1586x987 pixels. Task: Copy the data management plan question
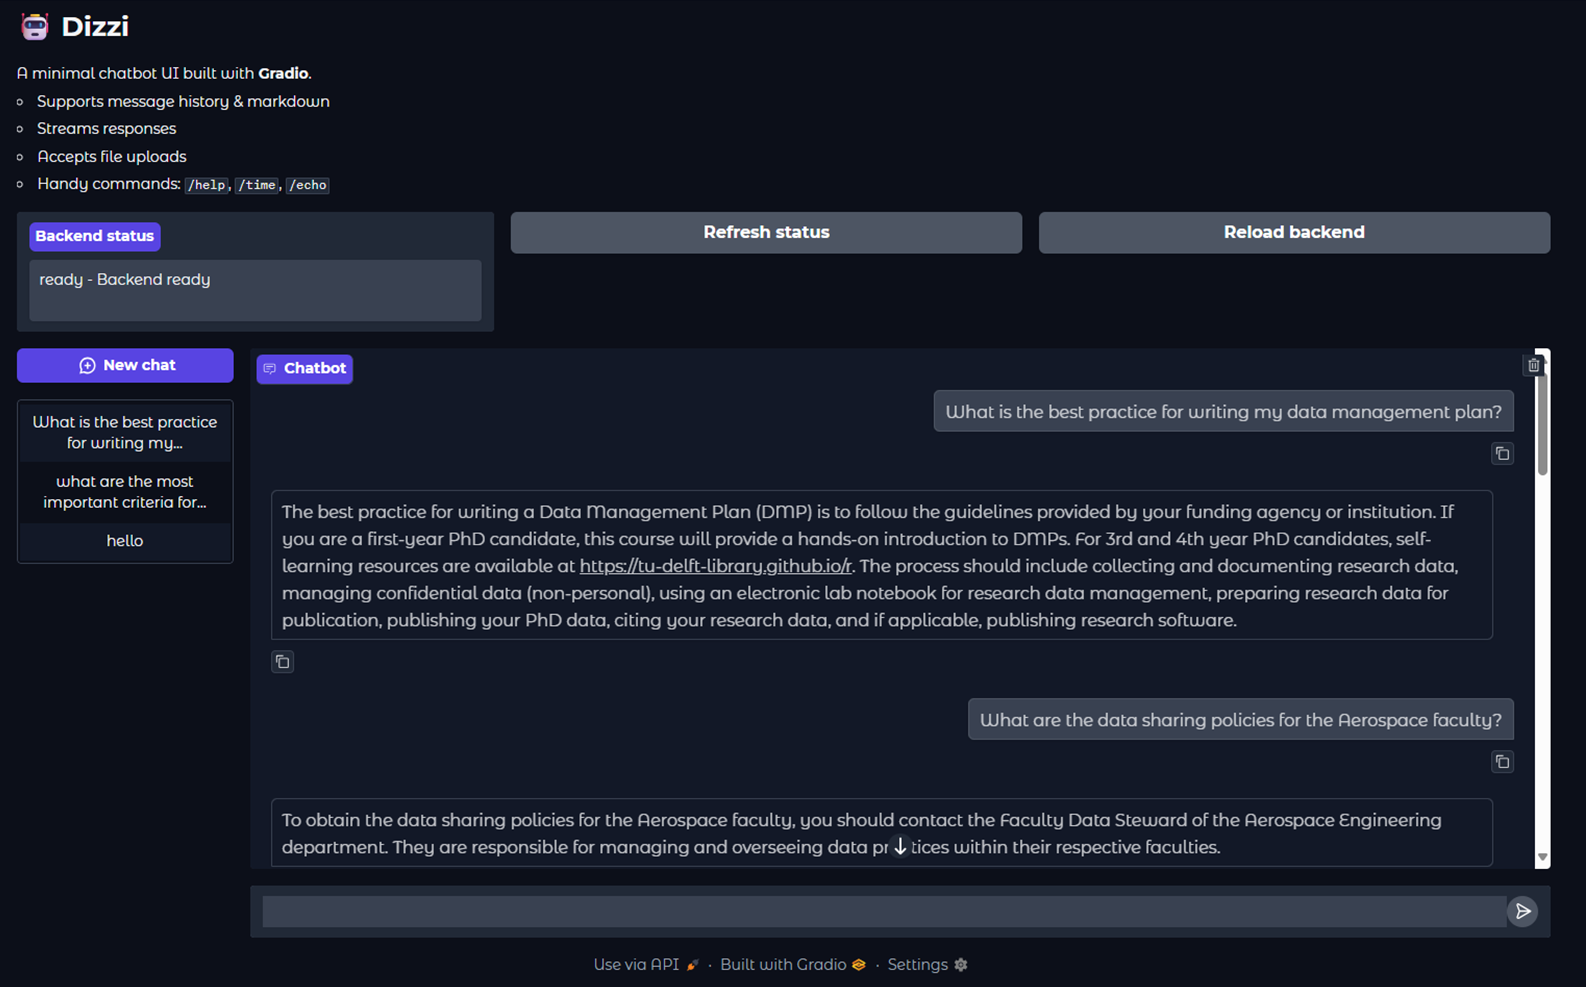[x=1502, y=454]
